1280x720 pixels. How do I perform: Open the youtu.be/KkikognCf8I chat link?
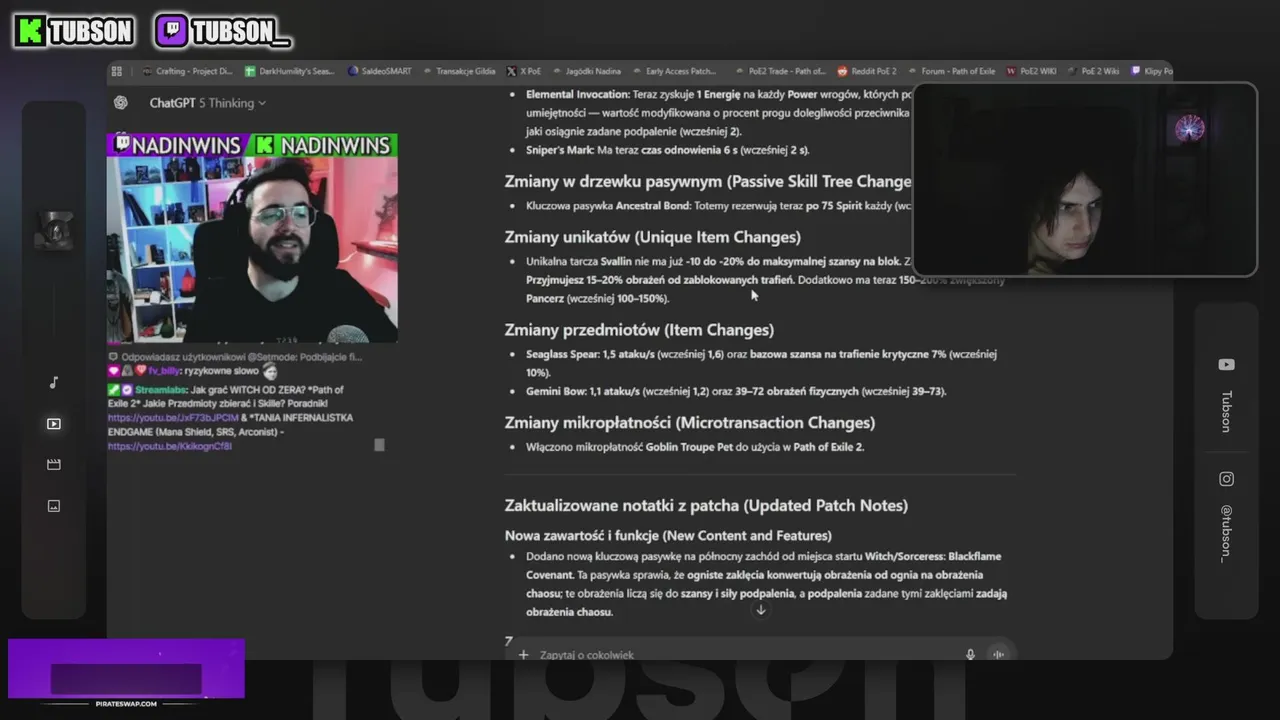coord(170,446)
